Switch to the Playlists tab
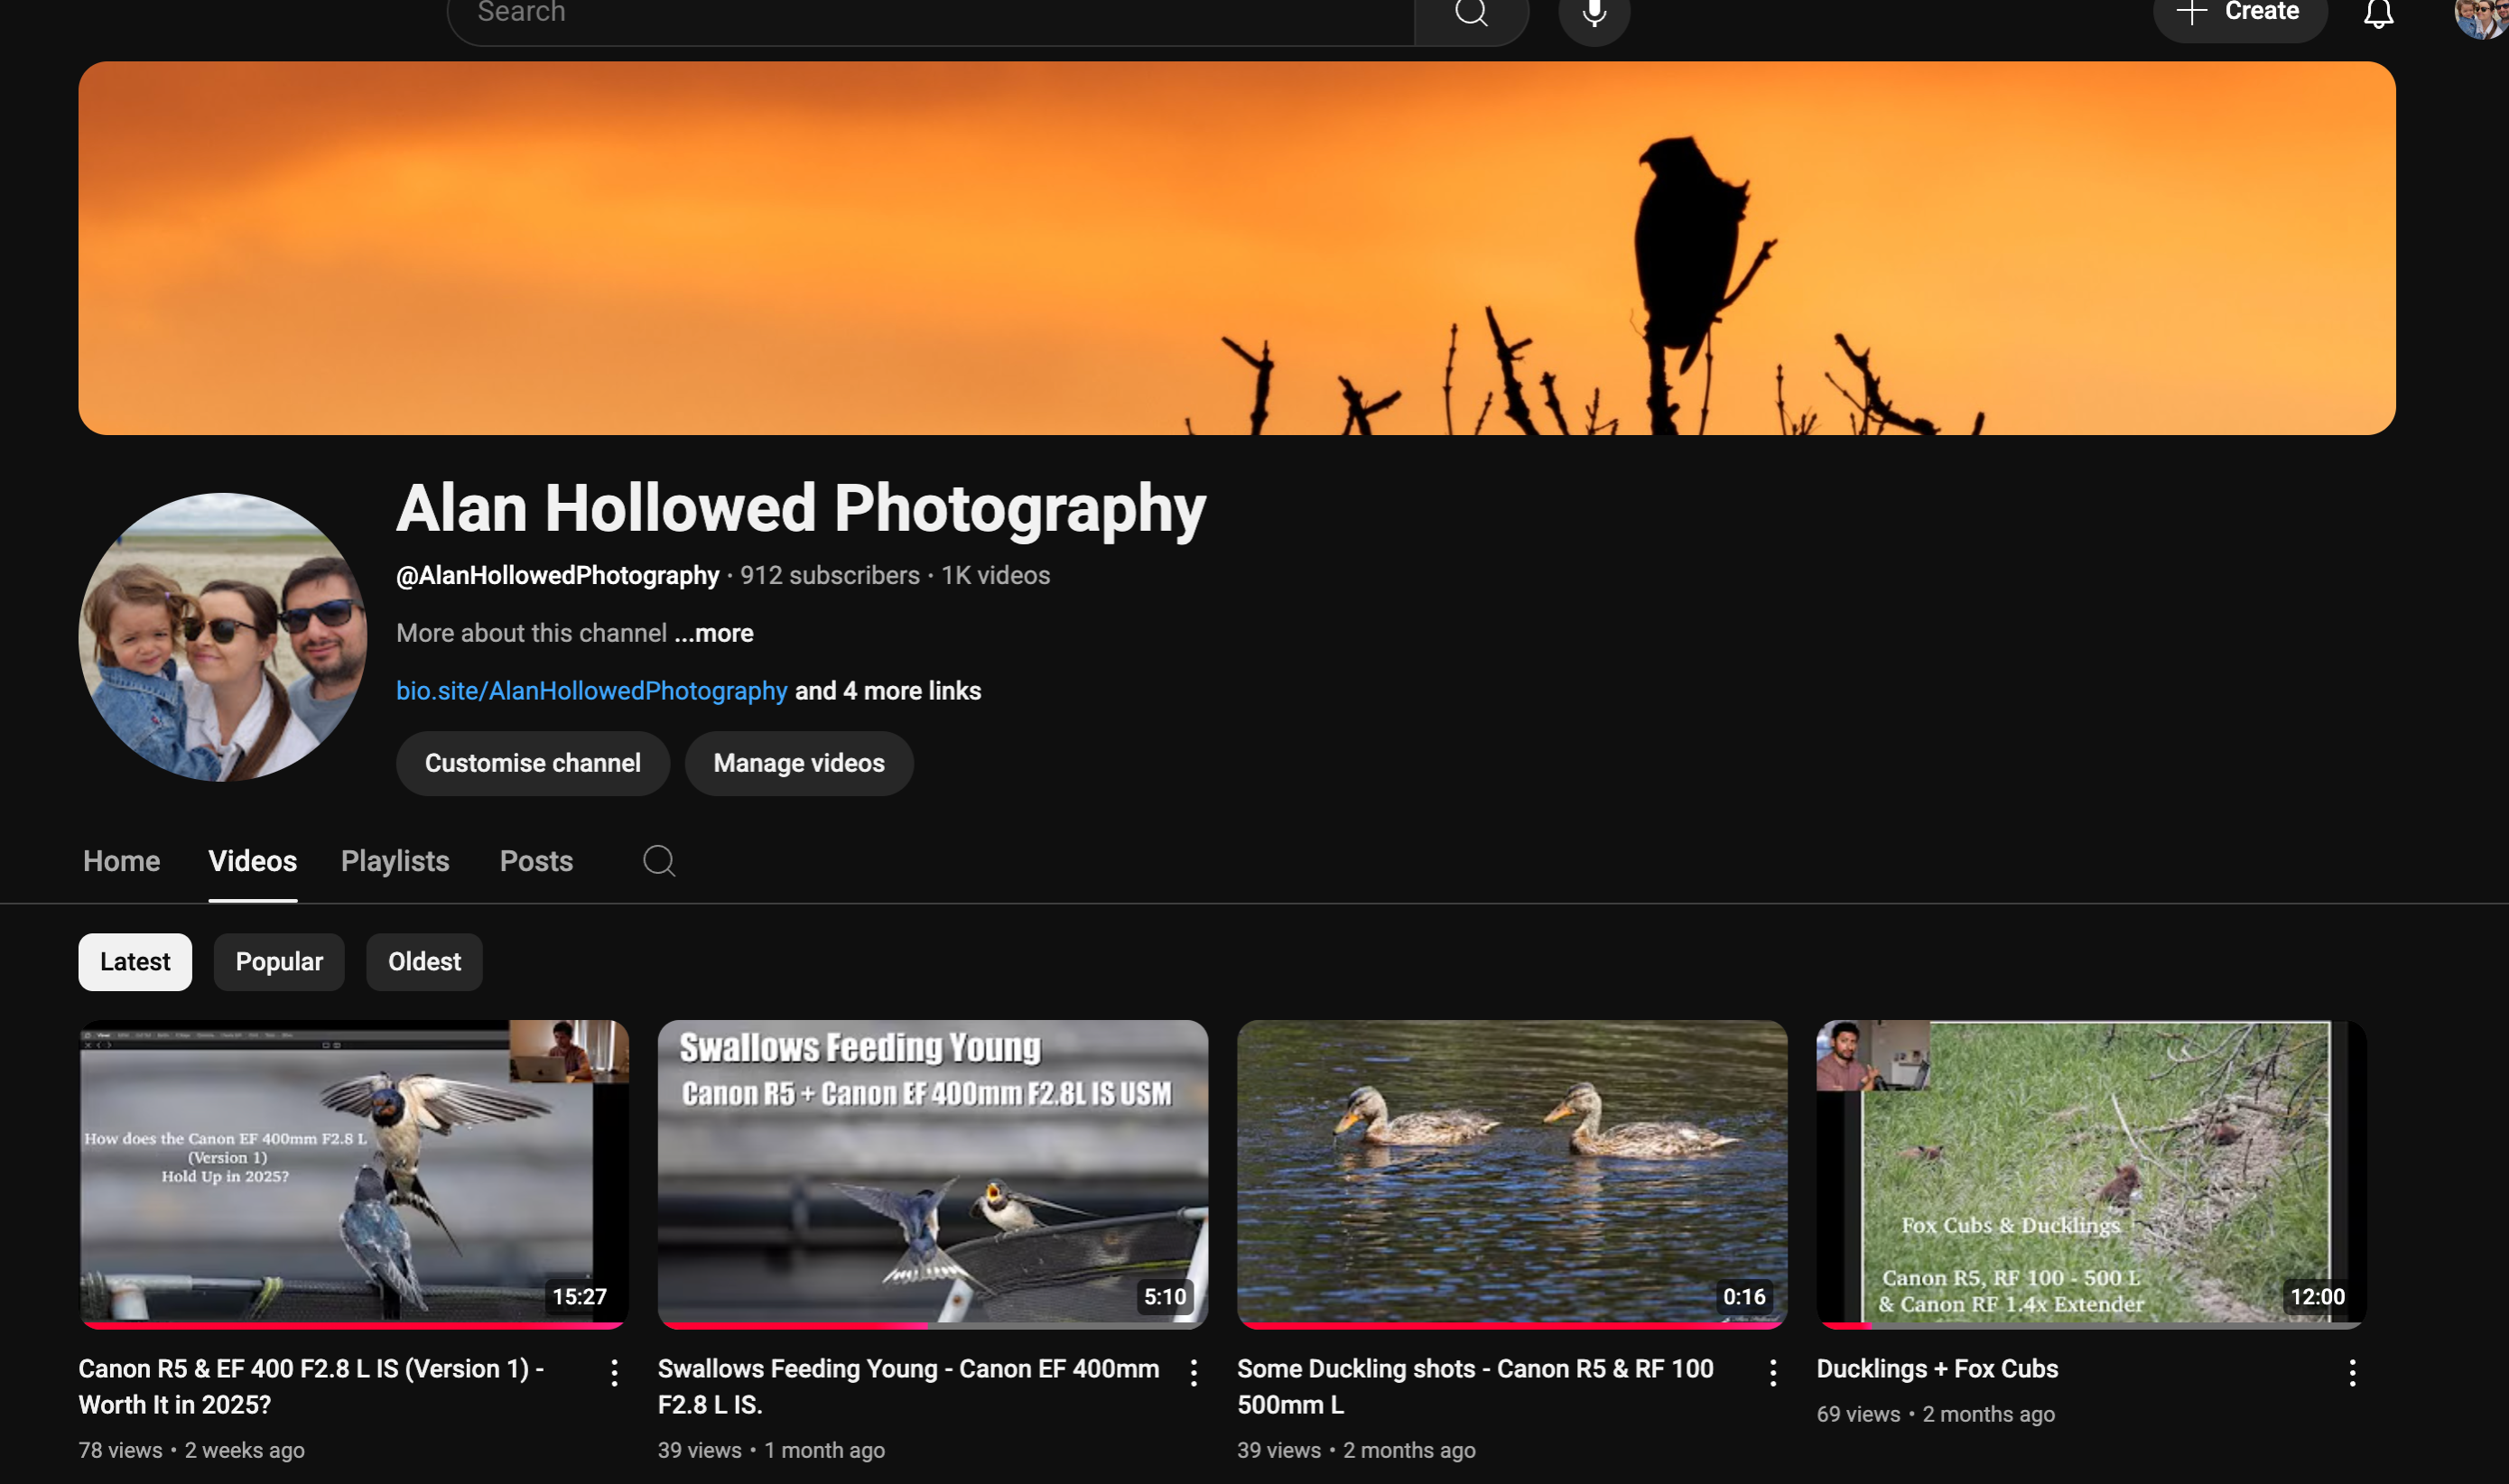 [x=394, y=861]
